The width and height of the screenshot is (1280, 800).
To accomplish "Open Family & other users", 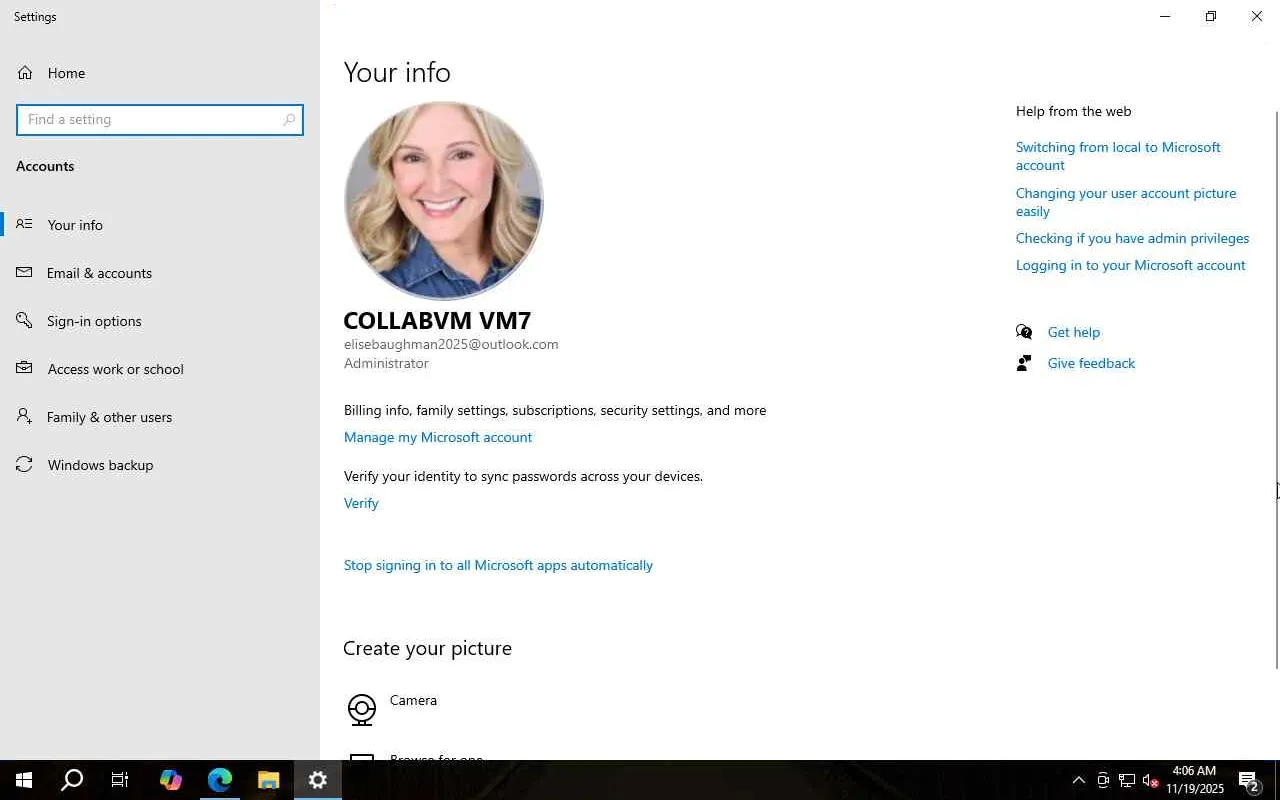I will [x=160, y=417].
